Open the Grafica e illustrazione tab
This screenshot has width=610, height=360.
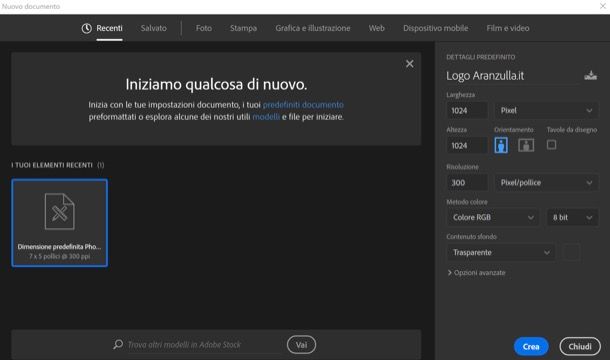[313, 28]
